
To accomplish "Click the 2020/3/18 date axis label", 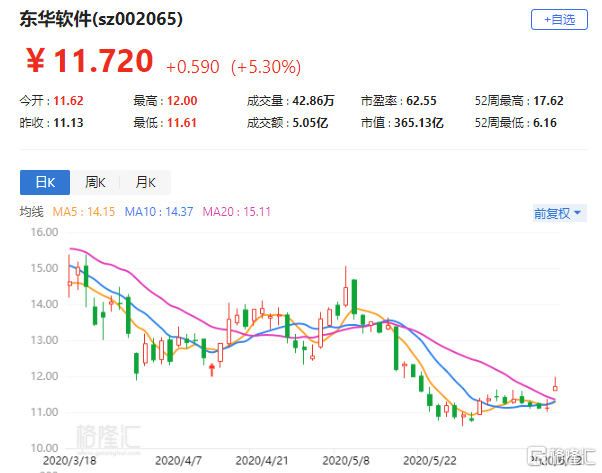I will coord(69,461).
